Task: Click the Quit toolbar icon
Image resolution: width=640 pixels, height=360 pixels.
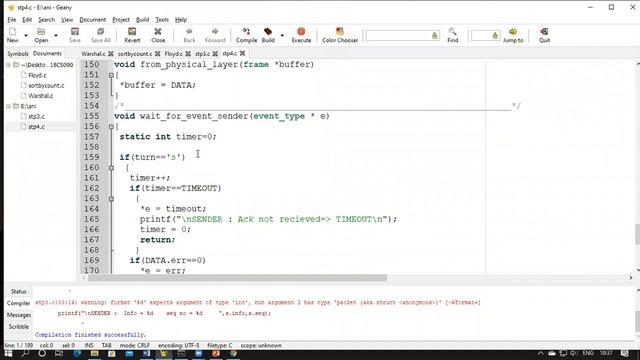Action: [544, 35]
